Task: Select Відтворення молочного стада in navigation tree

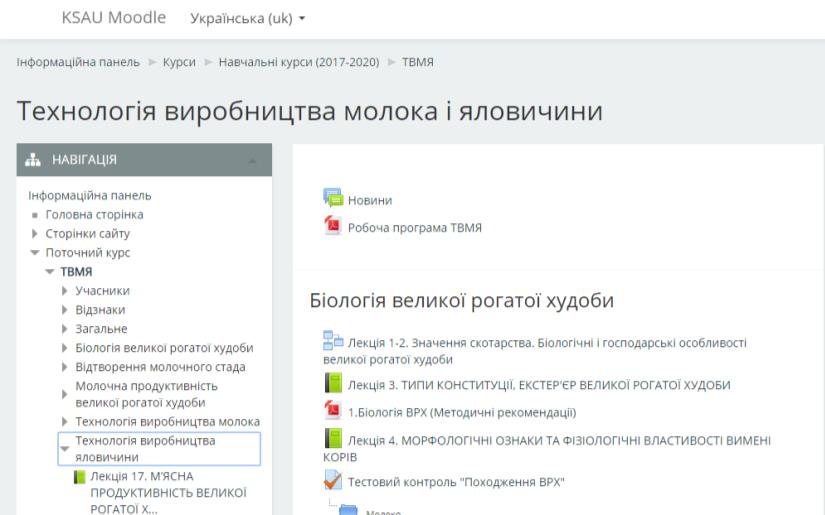Action: (x=160, y=367)
